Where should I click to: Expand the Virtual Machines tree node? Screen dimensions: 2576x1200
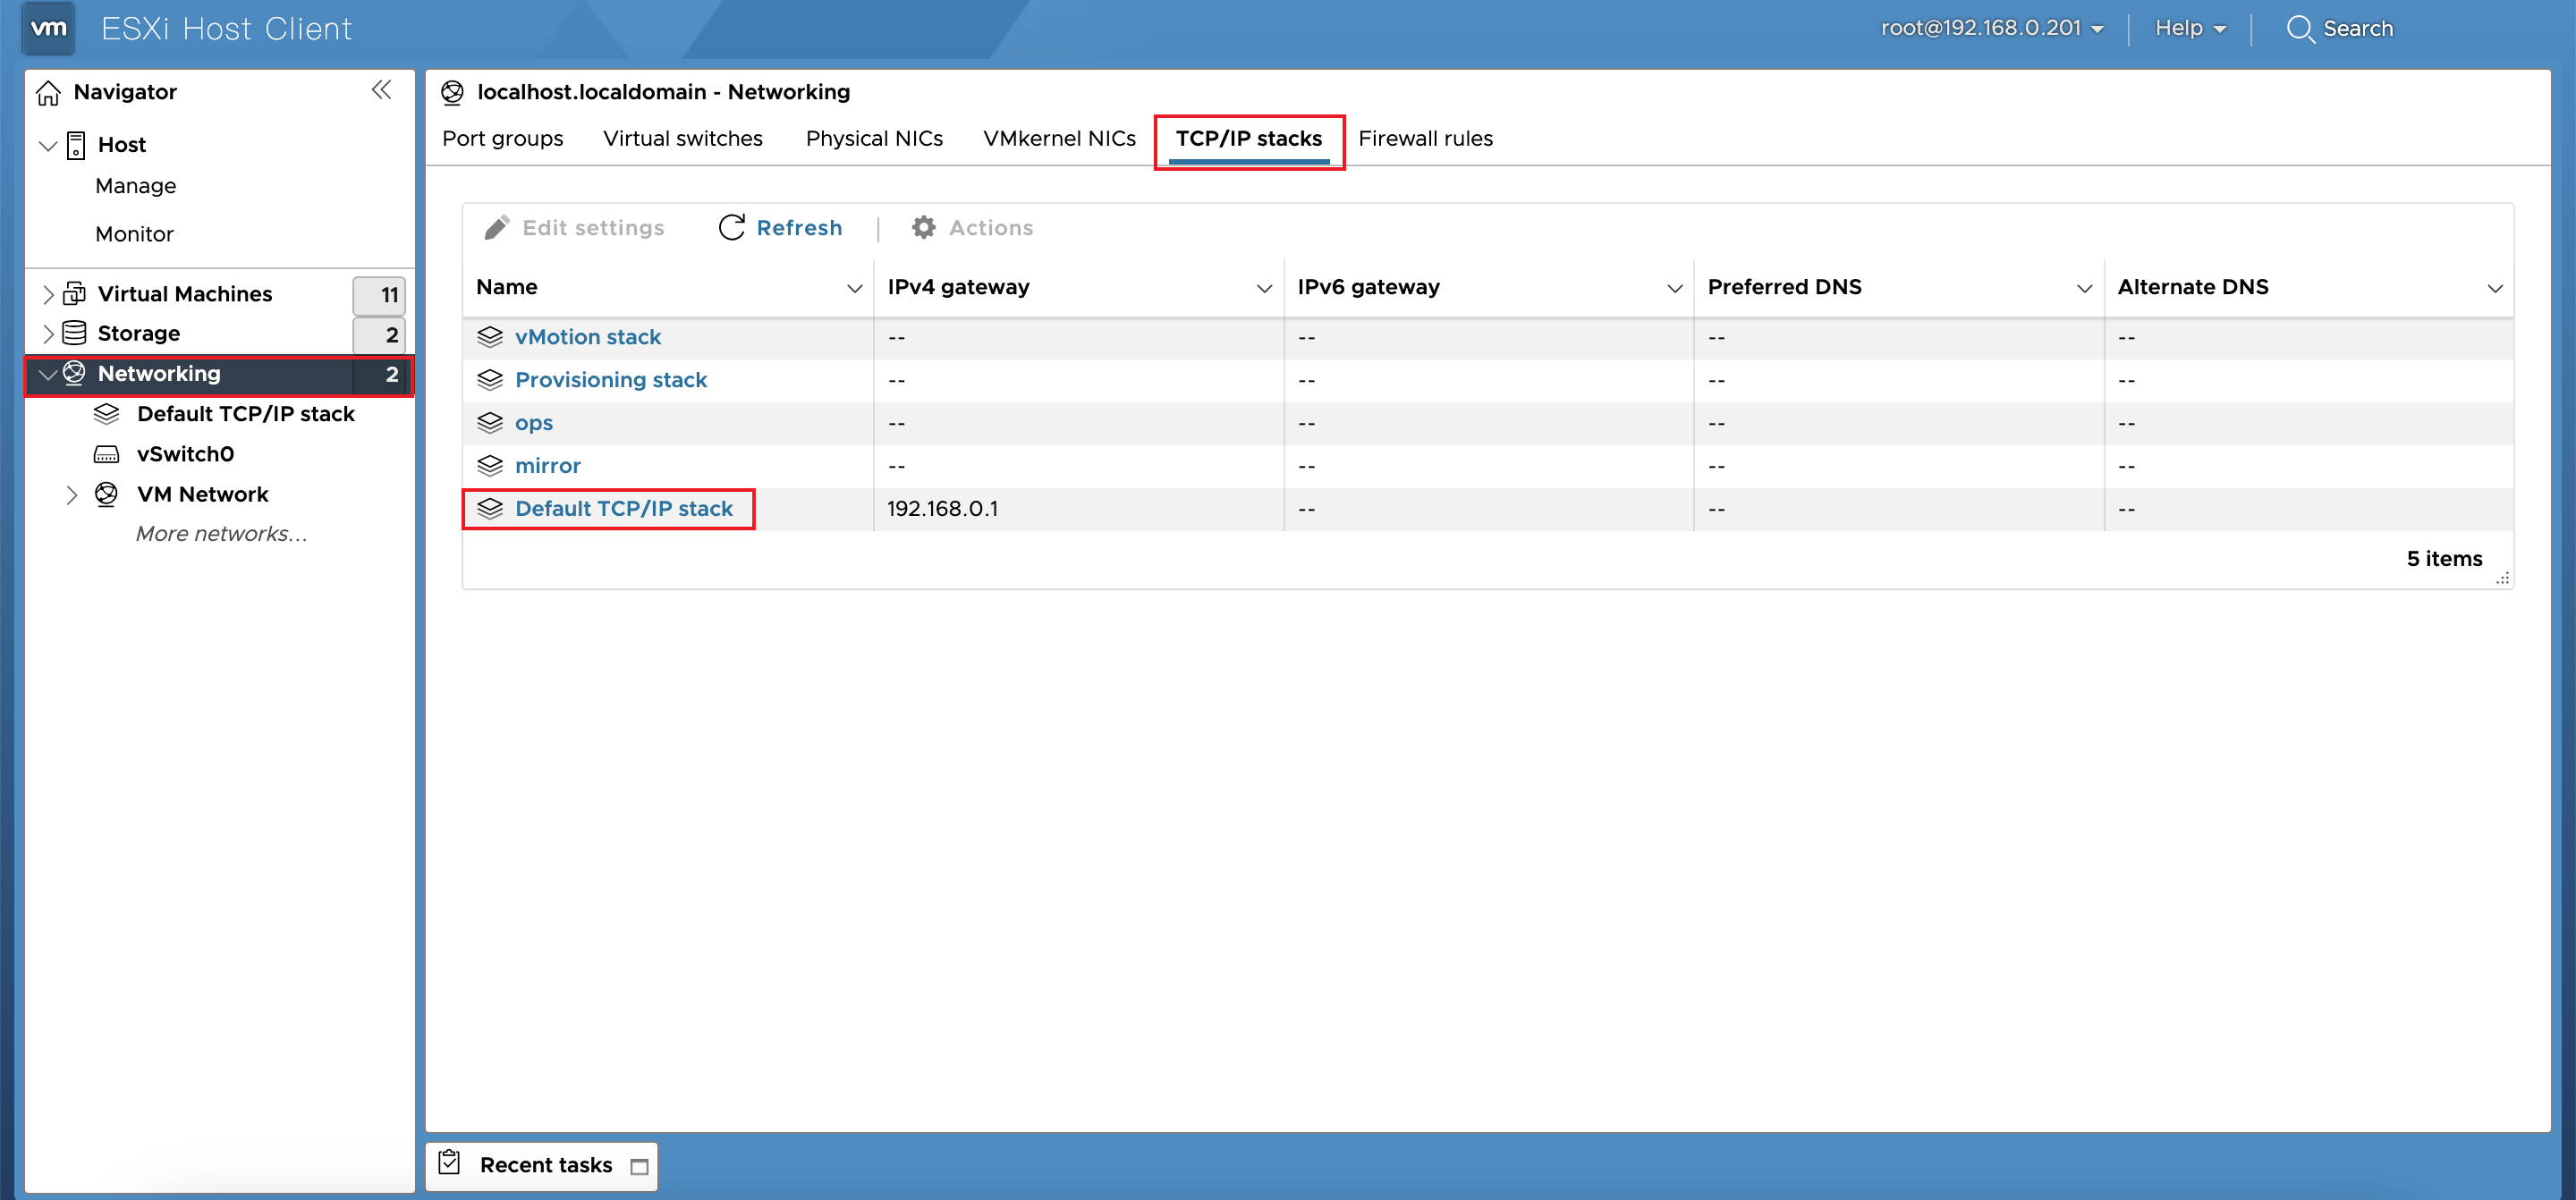pyautogui.click(x=48, y=294)
